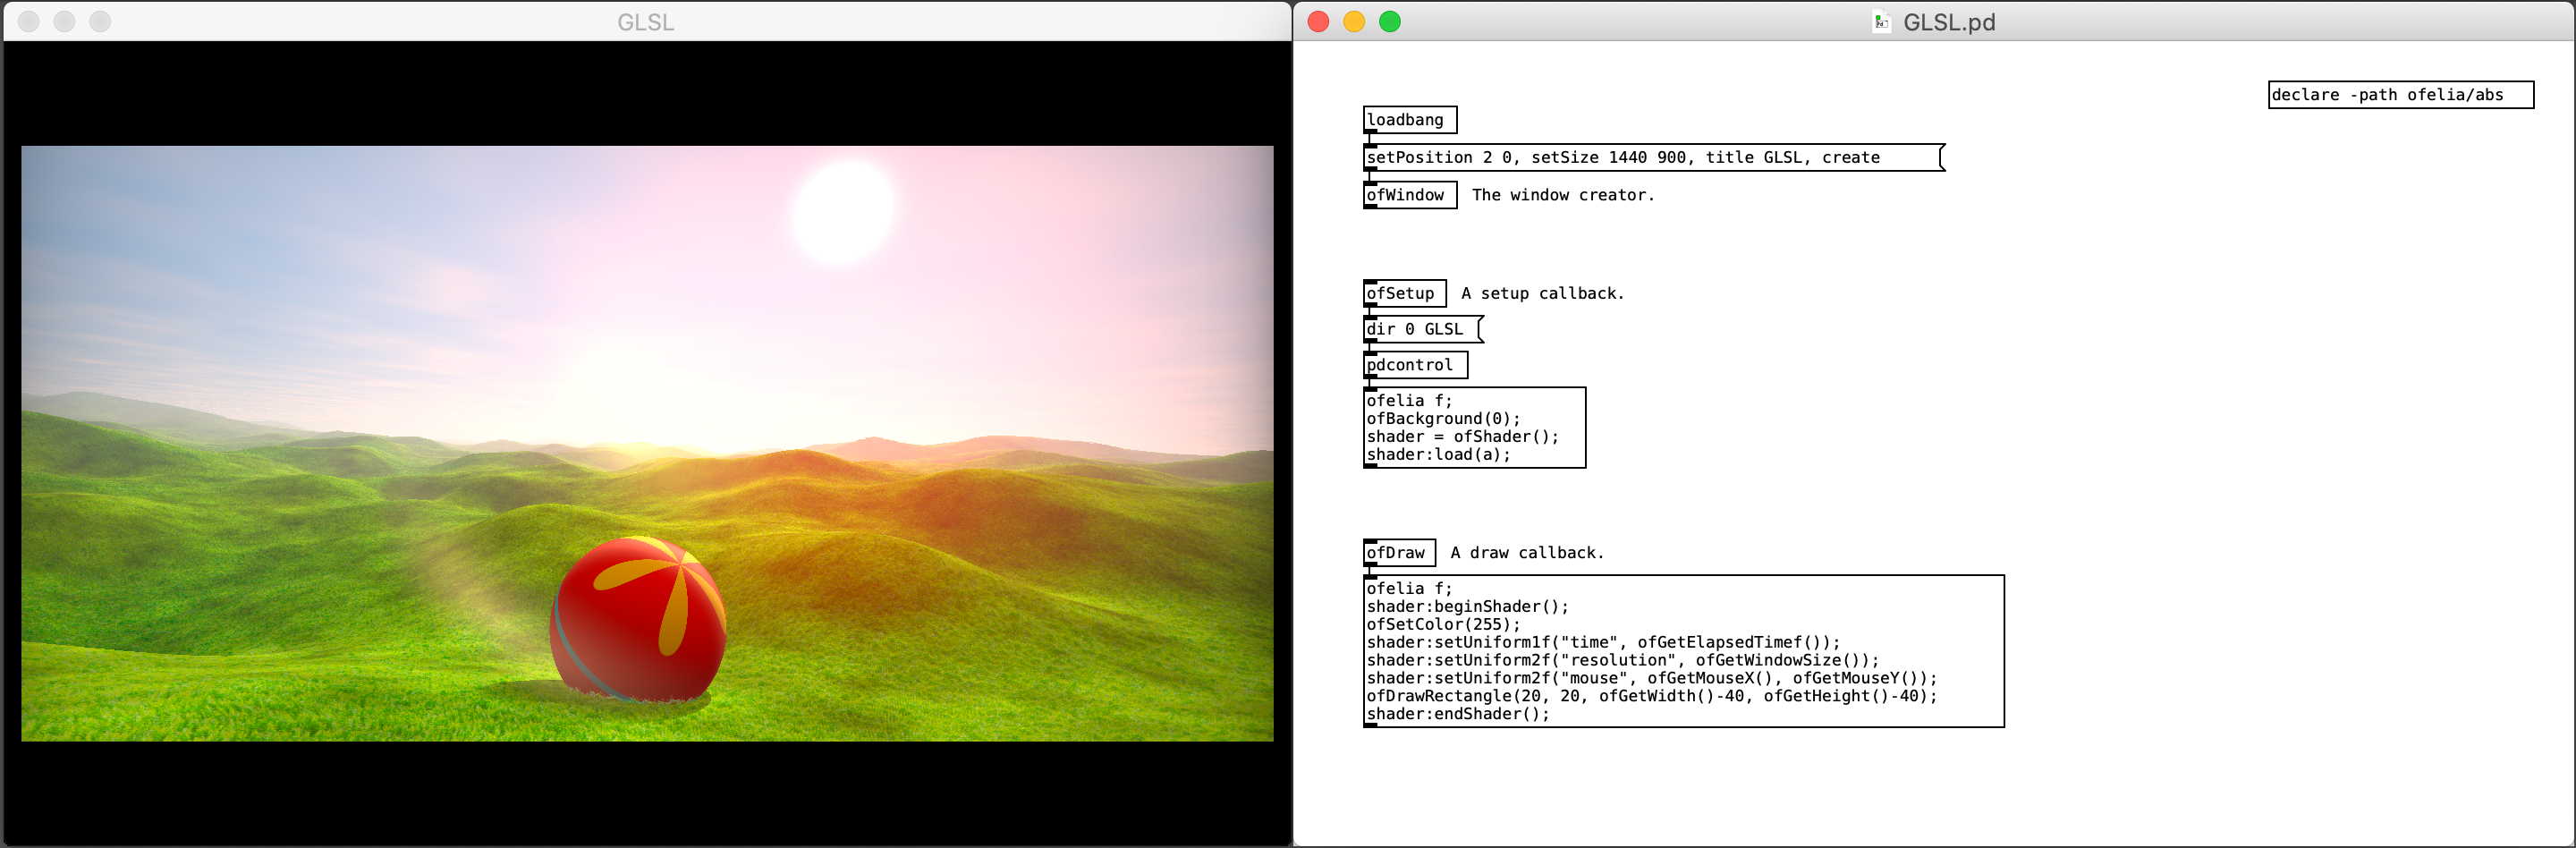Click the red ball in the GLSL render window
Viewport: 2576px width, 848px height.
point(638,619)
